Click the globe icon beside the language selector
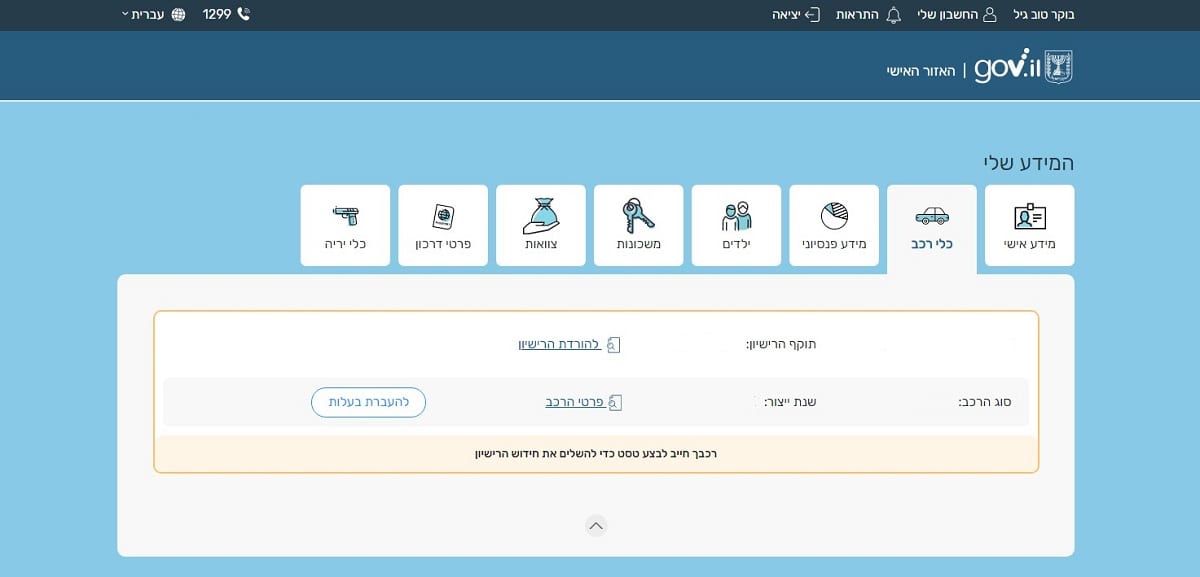This screenshot has height=577, width=1200. (x=179, y=15)
